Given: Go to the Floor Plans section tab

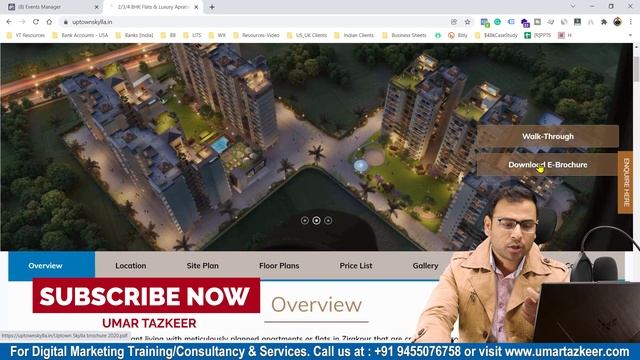Looking at the screenshot, I should tap(279, 266).
